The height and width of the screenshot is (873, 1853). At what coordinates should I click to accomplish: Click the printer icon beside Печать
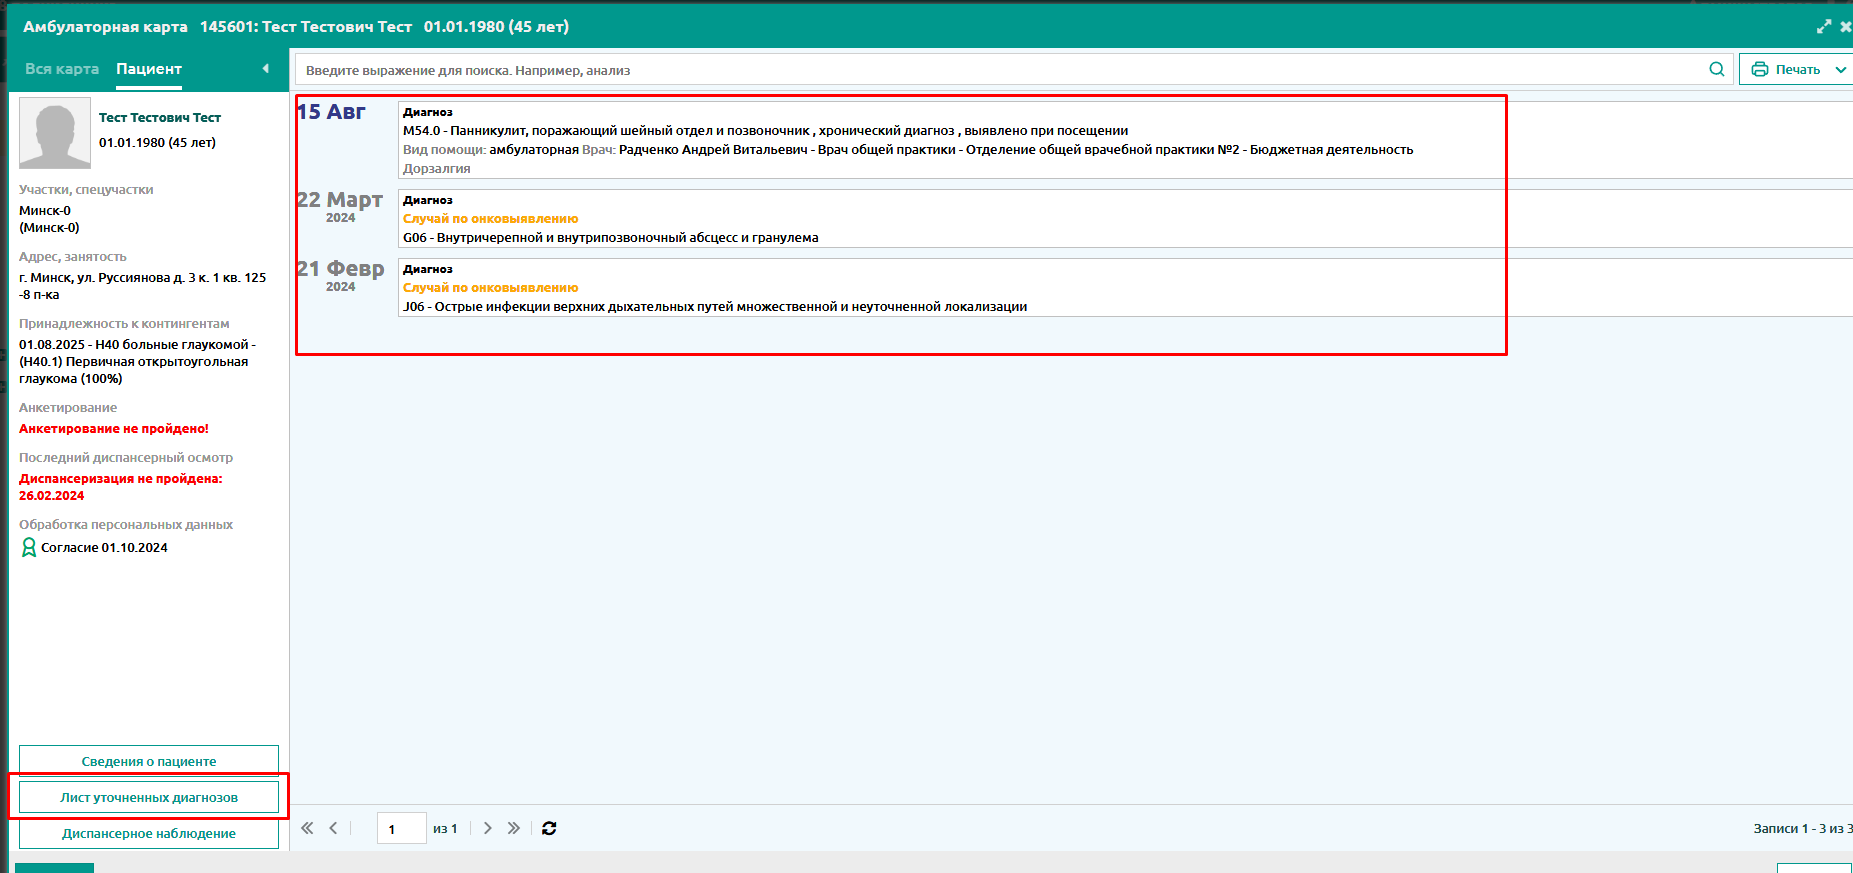[1760, 70]
